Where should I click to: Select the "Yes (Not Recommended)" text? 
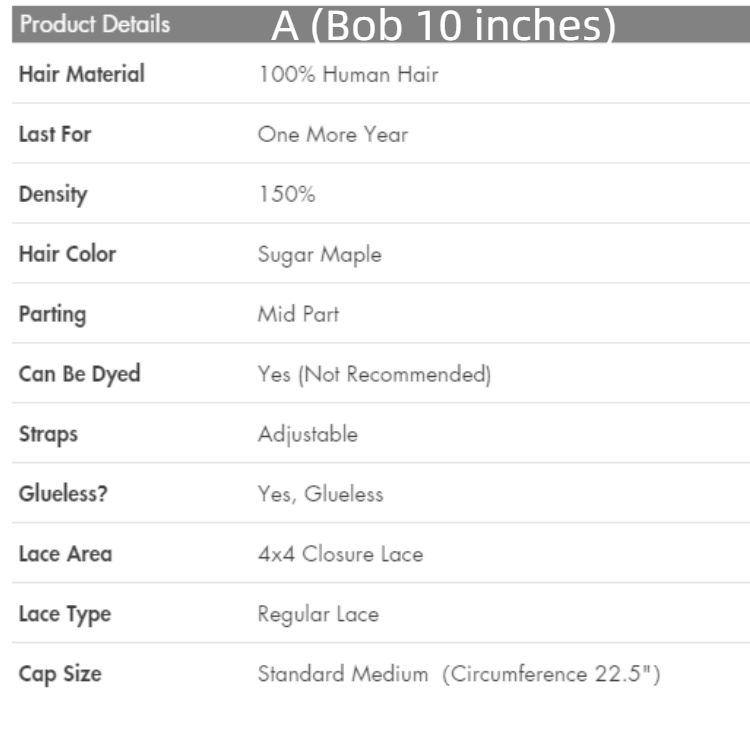(x=374, y=374)
